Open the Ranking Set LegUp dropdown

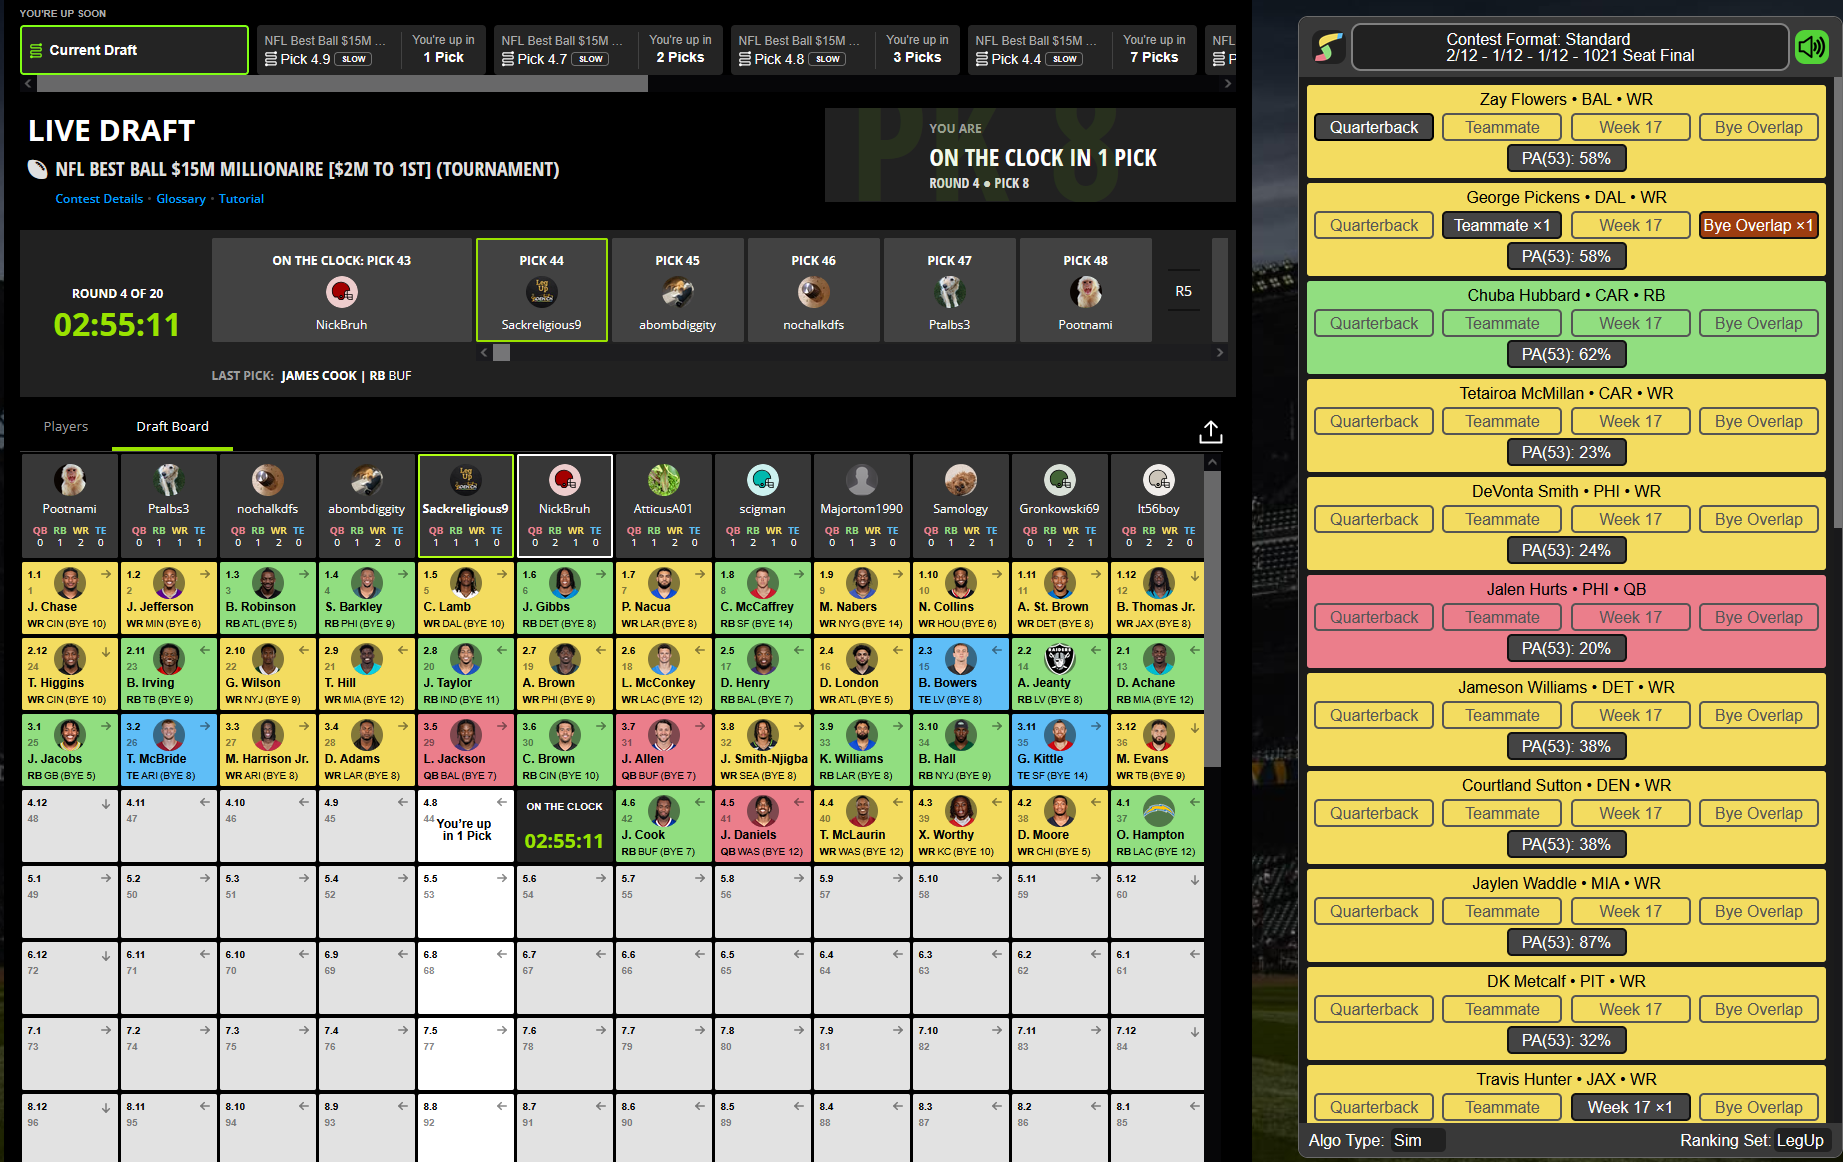pyautogui.click(x=1800, y=1140)
